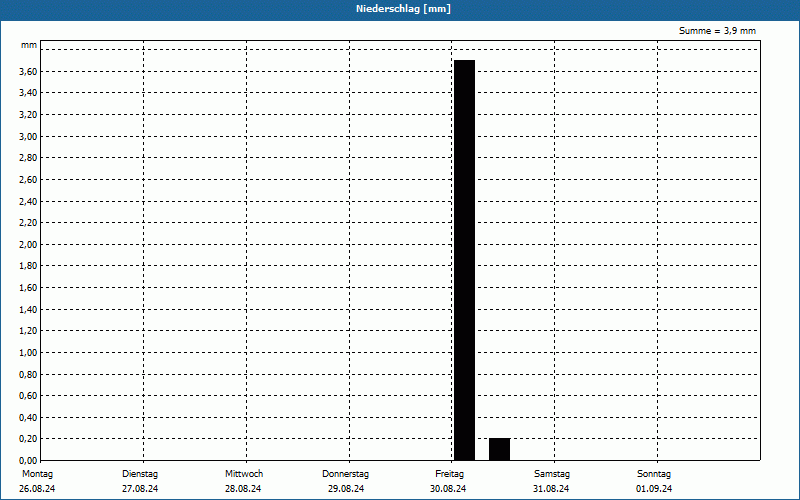Click the Freitag day label
800x500 pixels.
tap(449, 474)
